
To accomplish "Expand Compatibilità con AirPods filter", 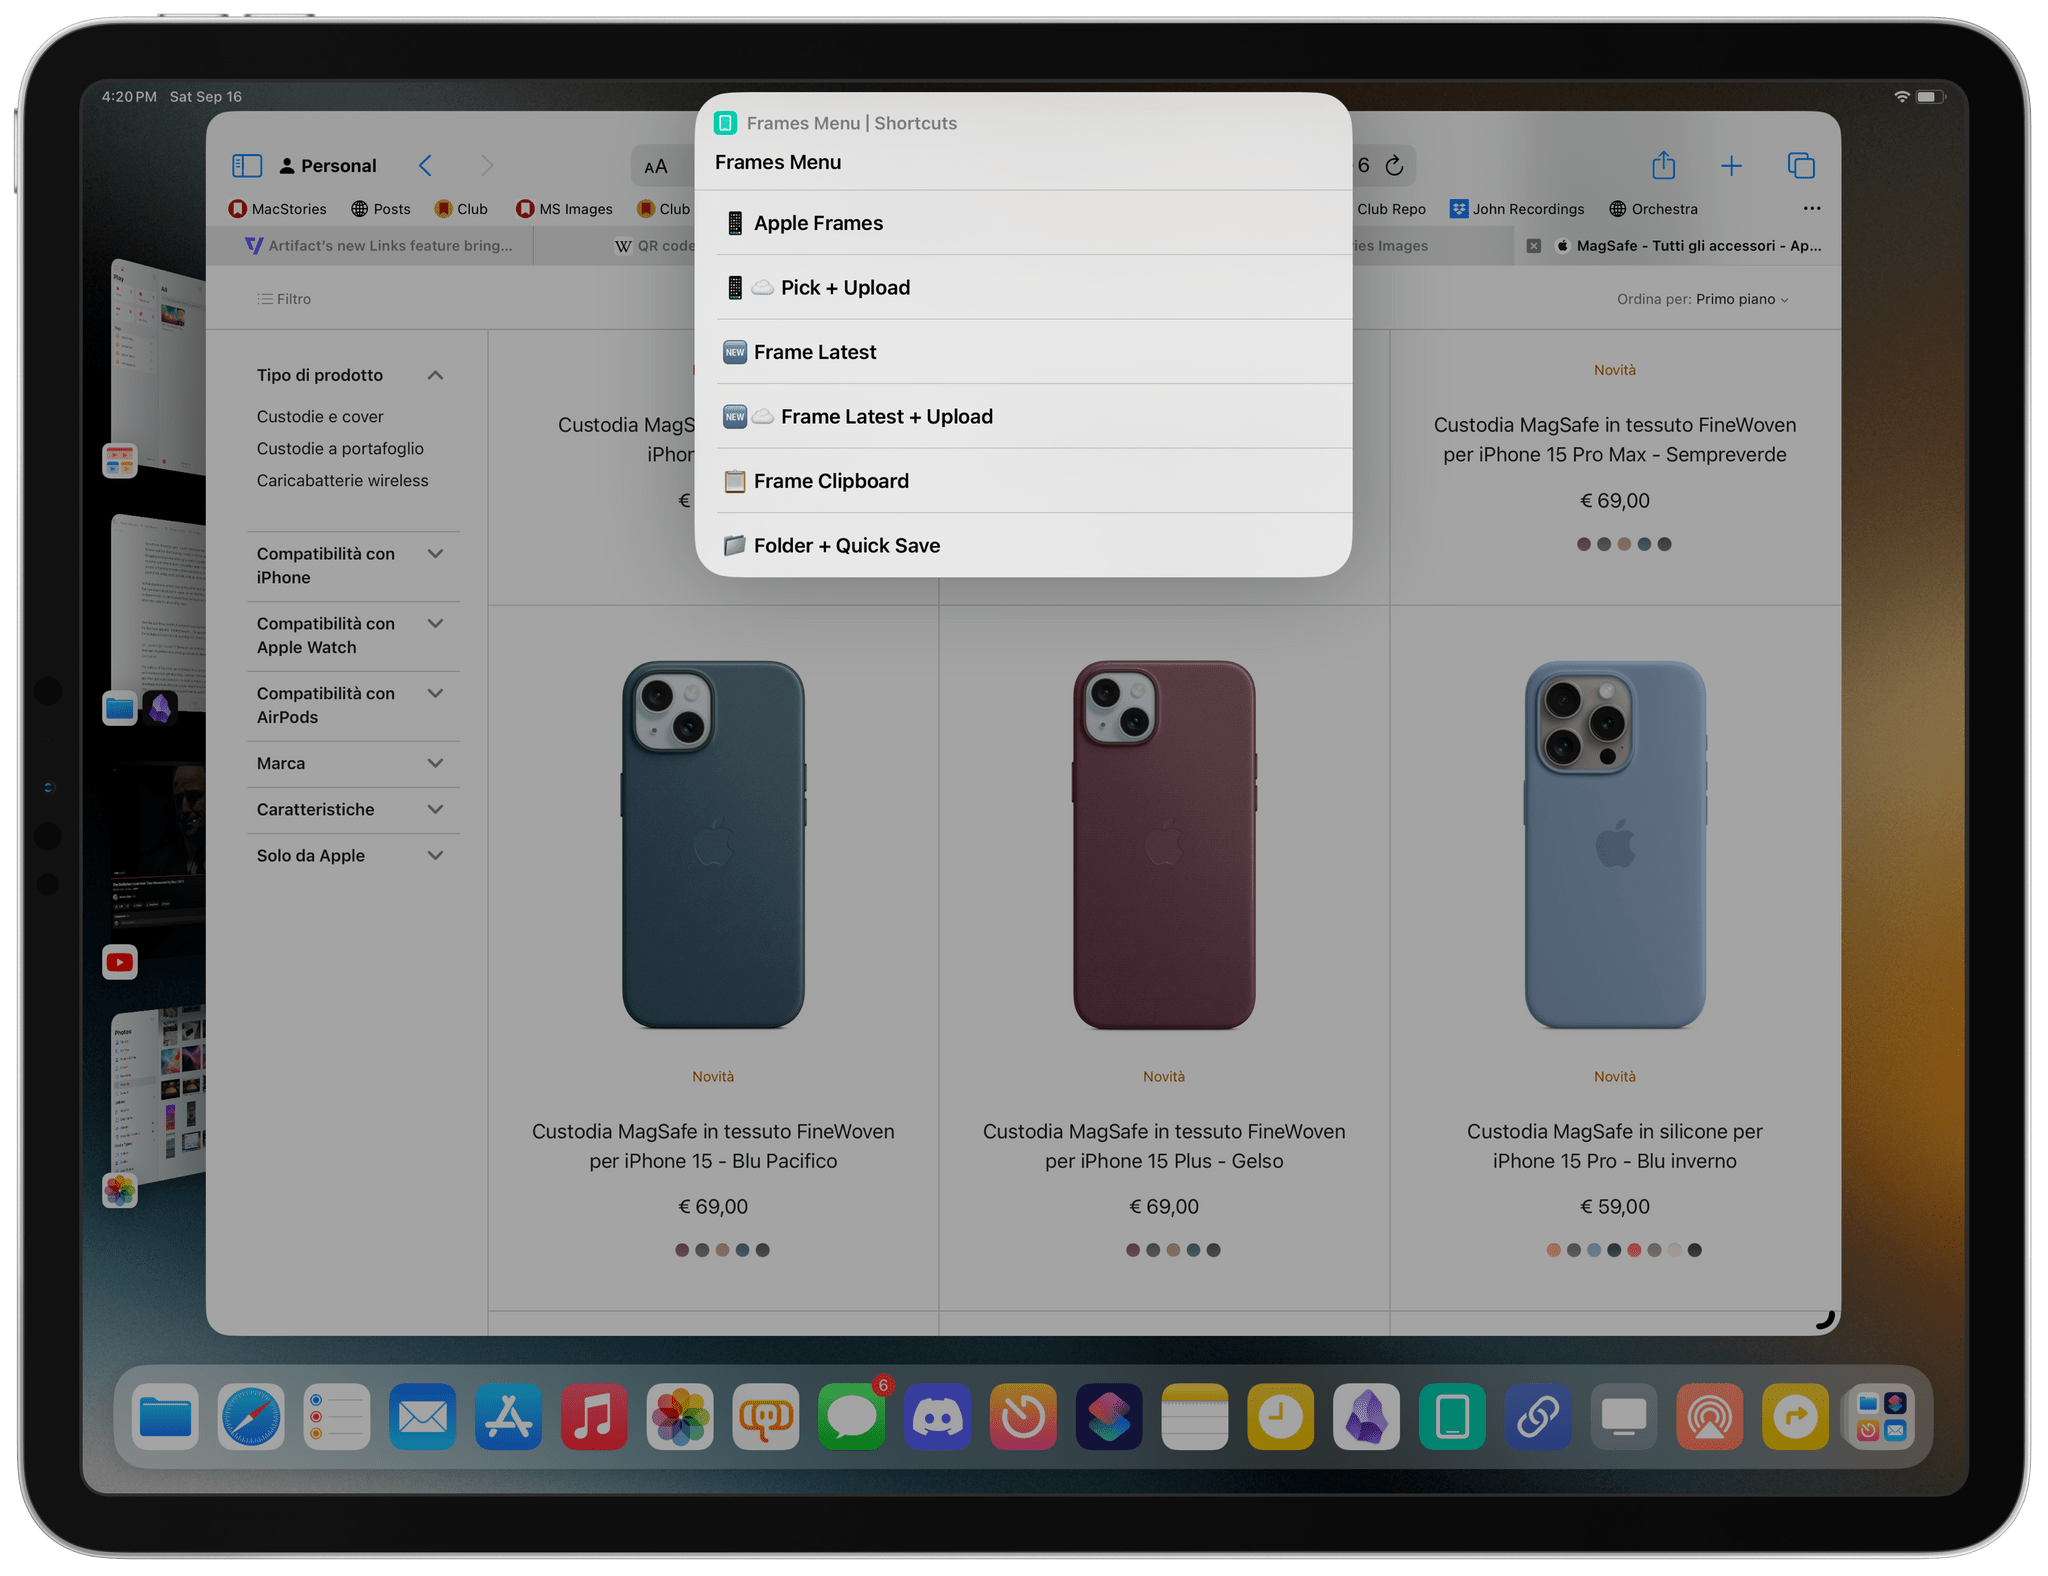I will (x=435, y=694).
